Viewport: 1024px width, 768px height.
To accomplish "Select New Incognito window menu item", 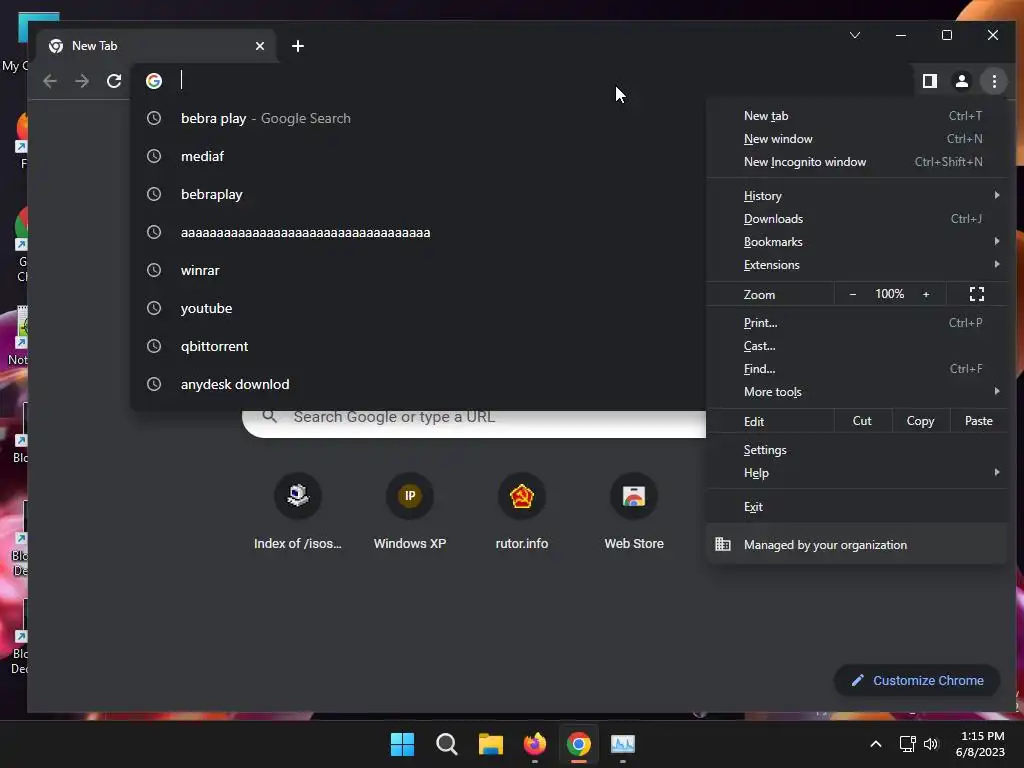I will [x=856, y=162].
